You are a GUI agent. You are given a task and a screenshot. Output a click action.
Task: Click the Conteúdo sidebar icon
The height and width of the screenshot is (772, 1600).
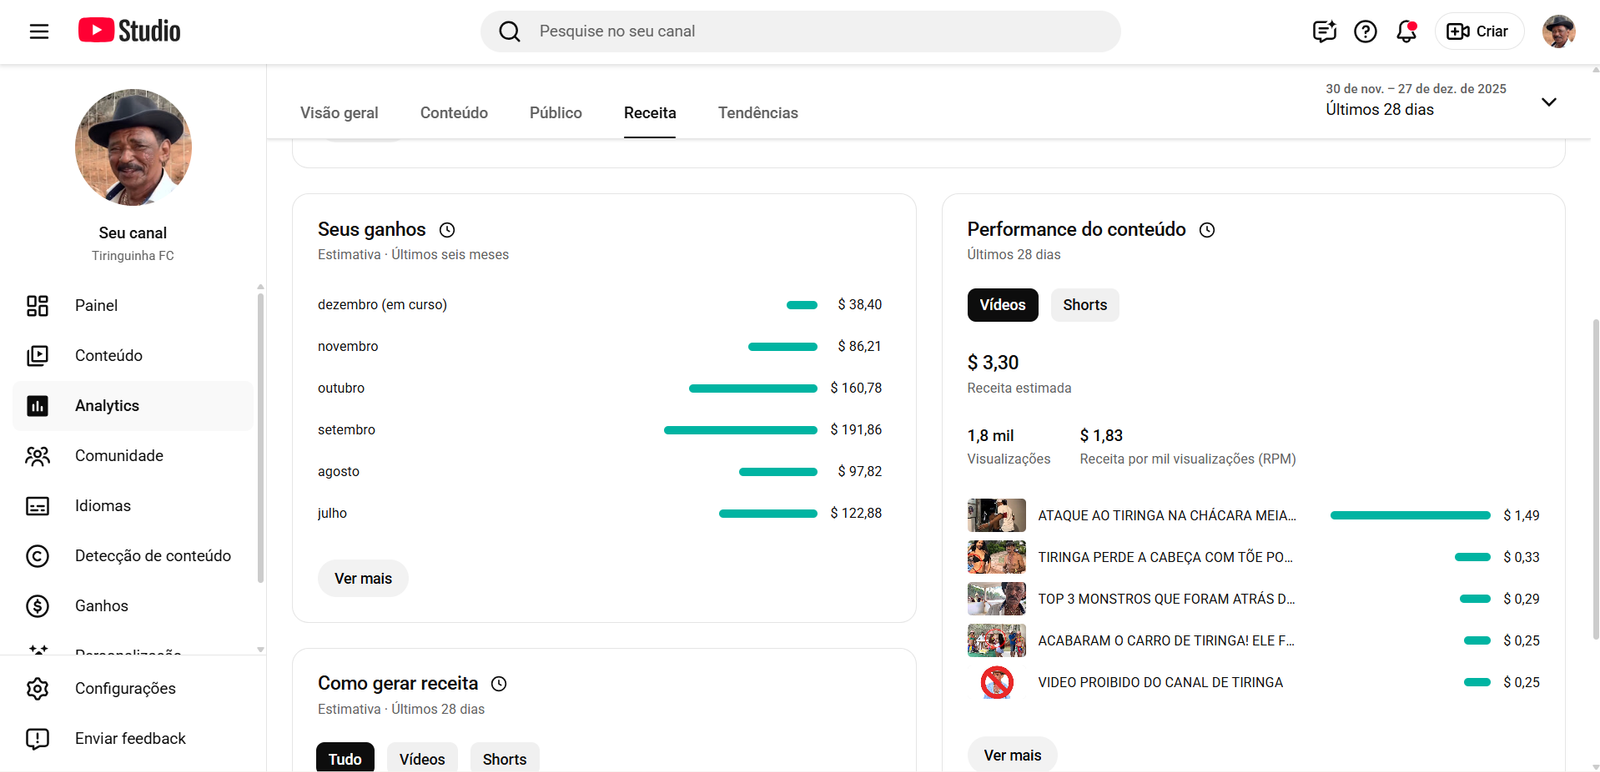click(37, 356)
